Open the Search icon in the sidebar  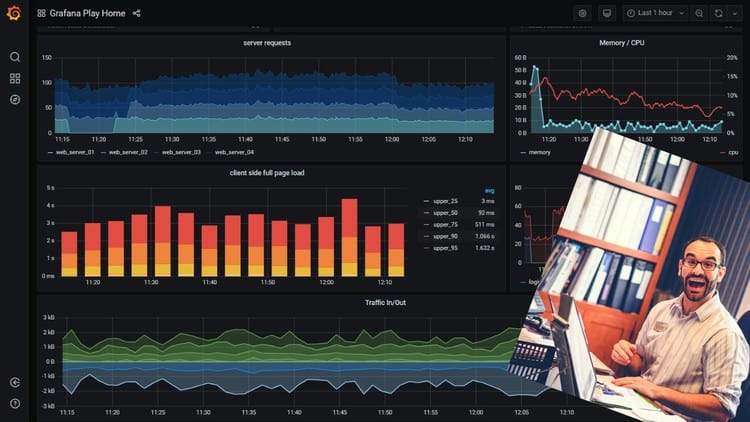click(x=15, y=57)
